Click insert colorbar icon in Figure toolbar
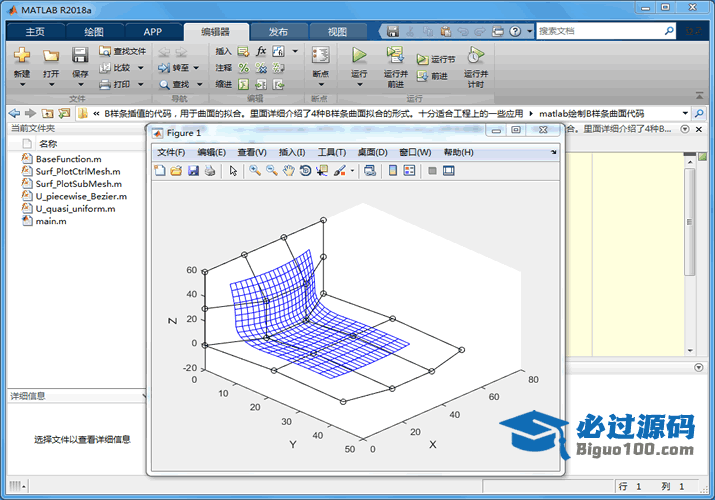 [x=393, y=171]
